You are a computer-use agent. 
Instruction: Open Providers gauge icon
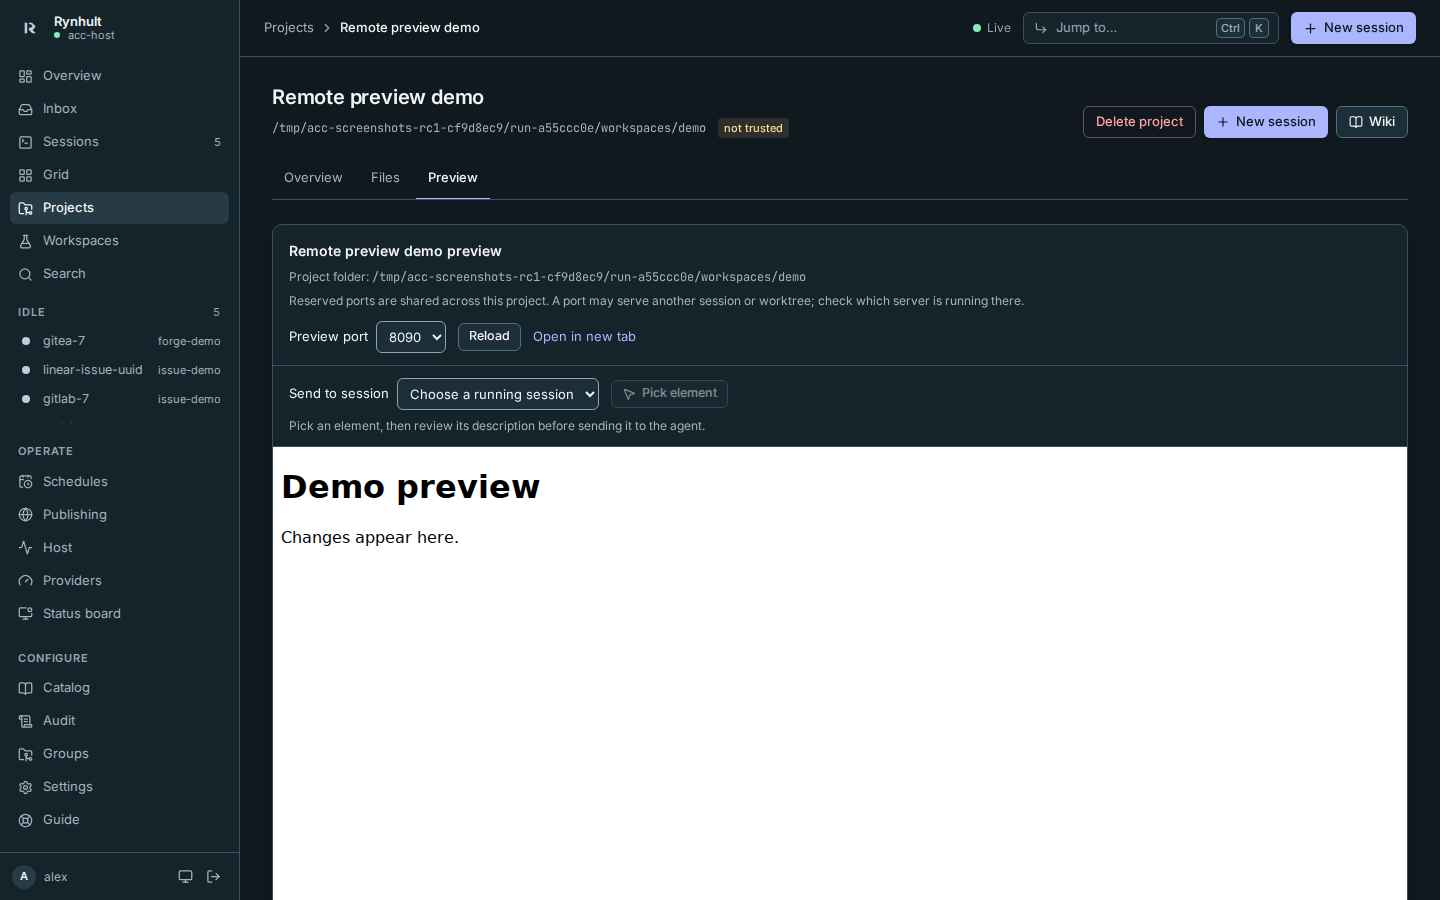(x=26, y=581)
